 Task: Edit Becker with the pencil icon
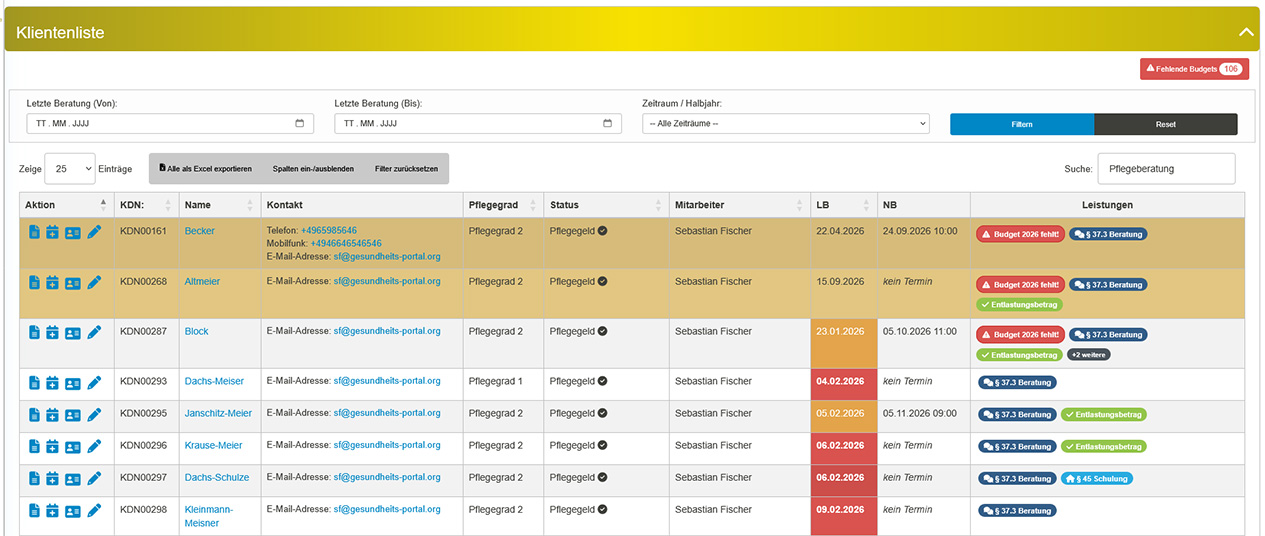click(x=94, y=232)
